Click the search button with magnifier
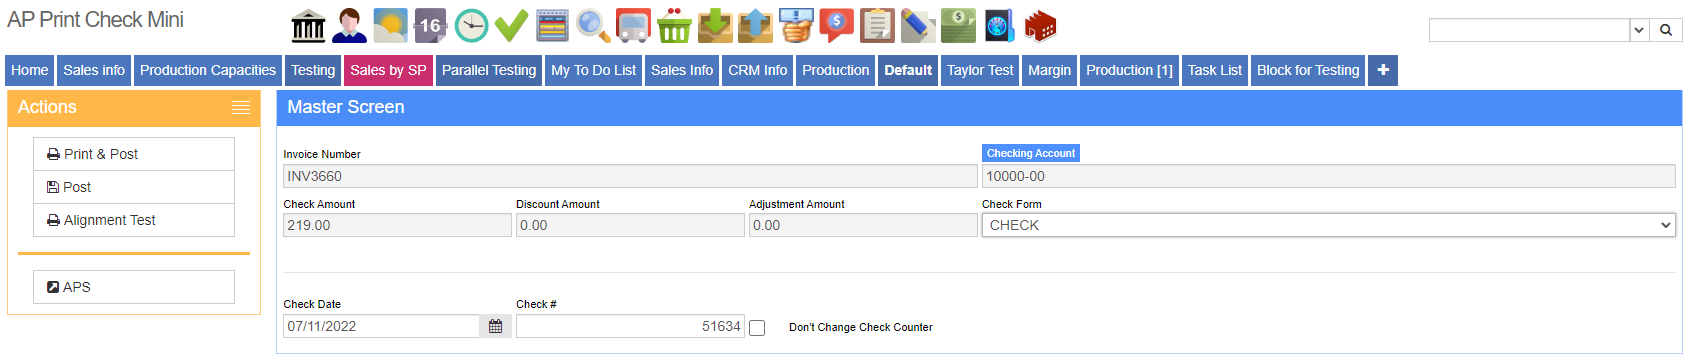Image resolution: width=1688 pixels, height=361 pixels. click(x=1666, y=30)
